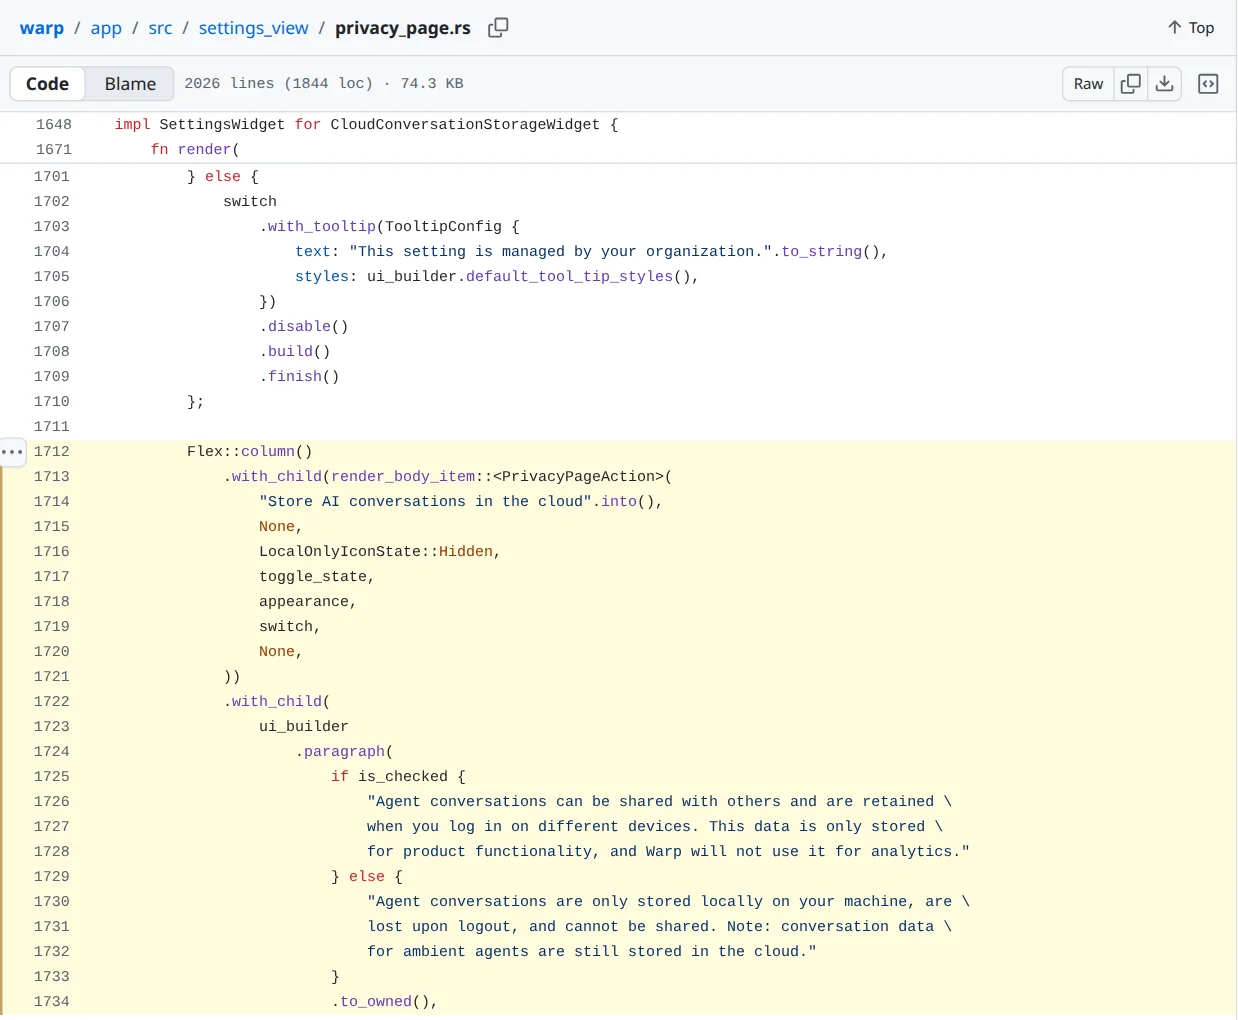Screen dimensions: 1238x1020
Task: Open the symbols panel icon
Action: click(x=1208, y=84)
